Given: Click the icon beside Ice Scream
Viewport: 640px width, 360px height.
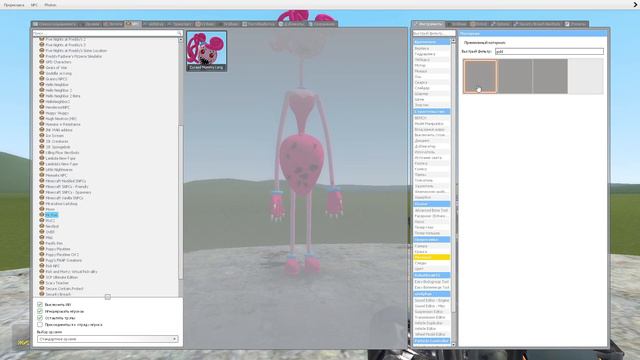Looking at the screenshot, I should (x=42, y=135).
